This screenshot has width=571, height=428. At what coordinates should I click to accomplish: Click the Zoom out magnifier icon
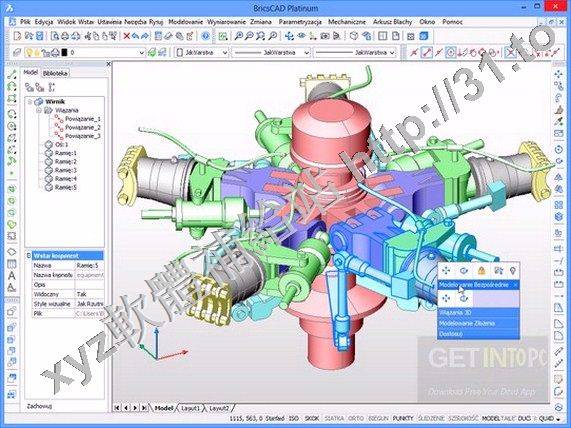[249, 36]
